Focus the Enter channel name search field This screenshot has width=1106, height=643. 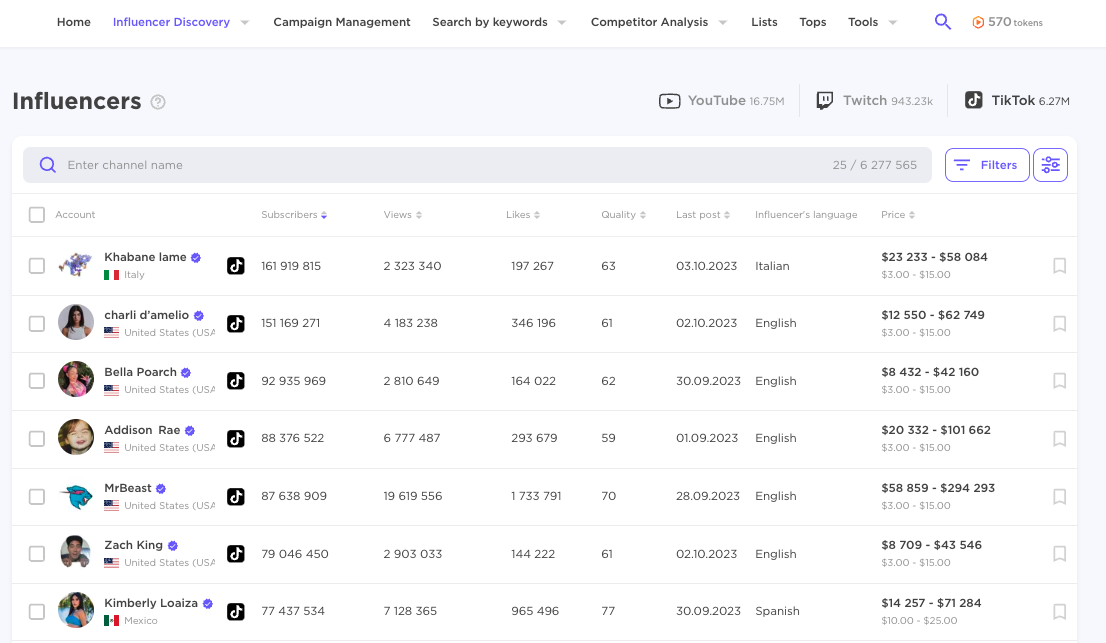tap(440, 165)
